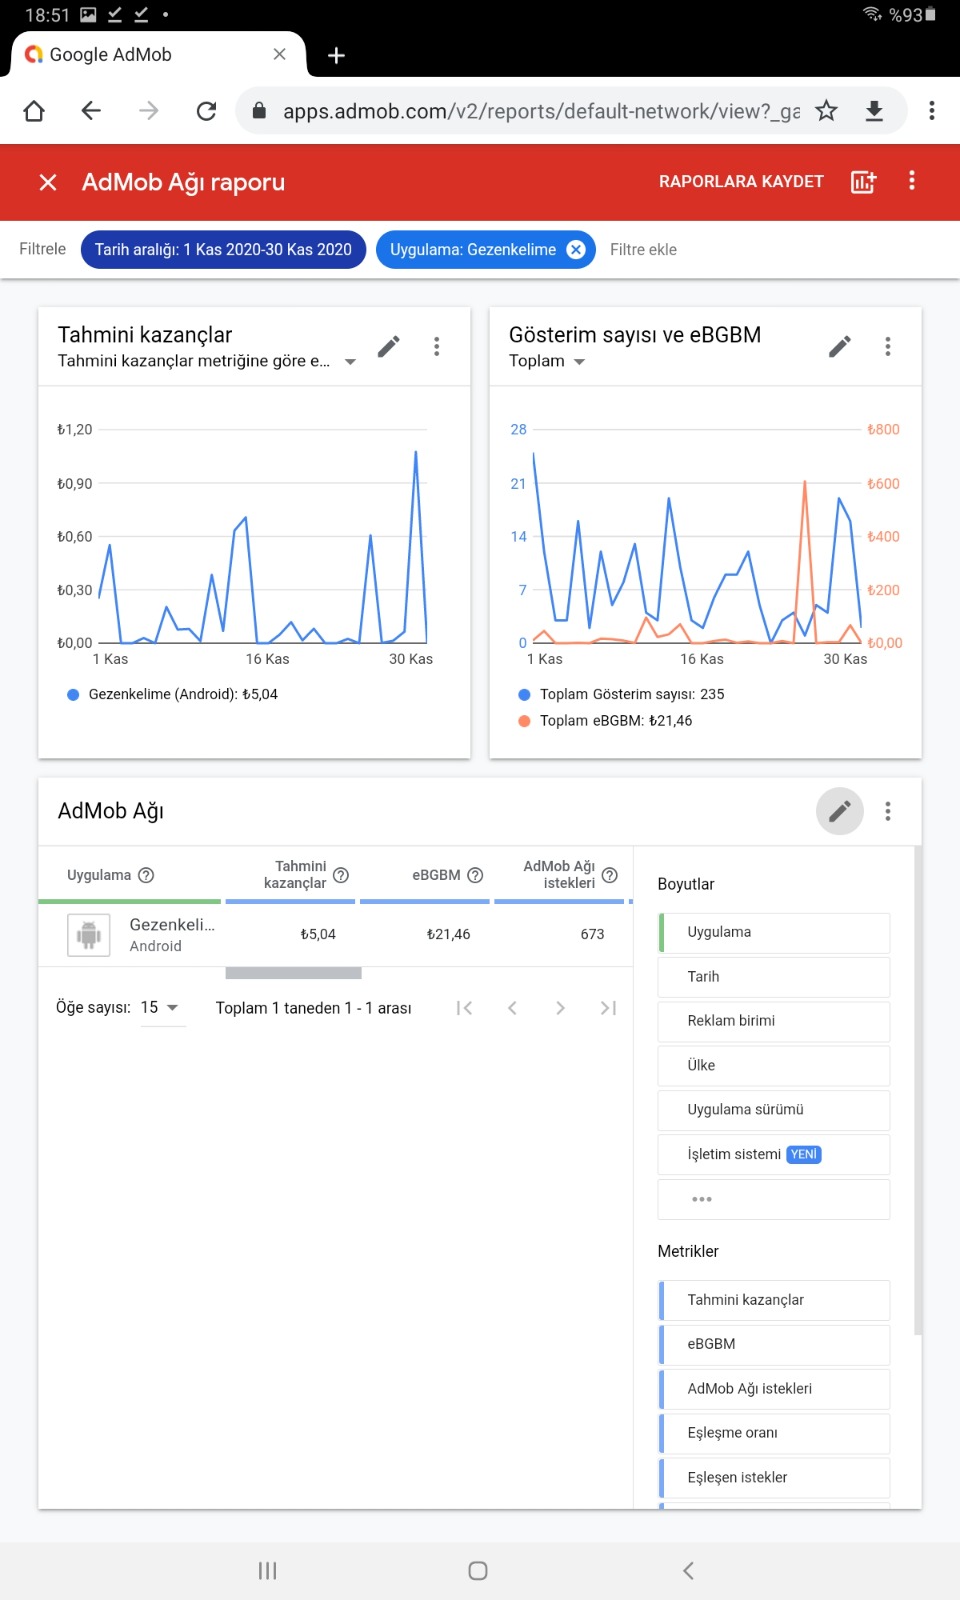Click RAPORLARA KAYDET button

741,182
